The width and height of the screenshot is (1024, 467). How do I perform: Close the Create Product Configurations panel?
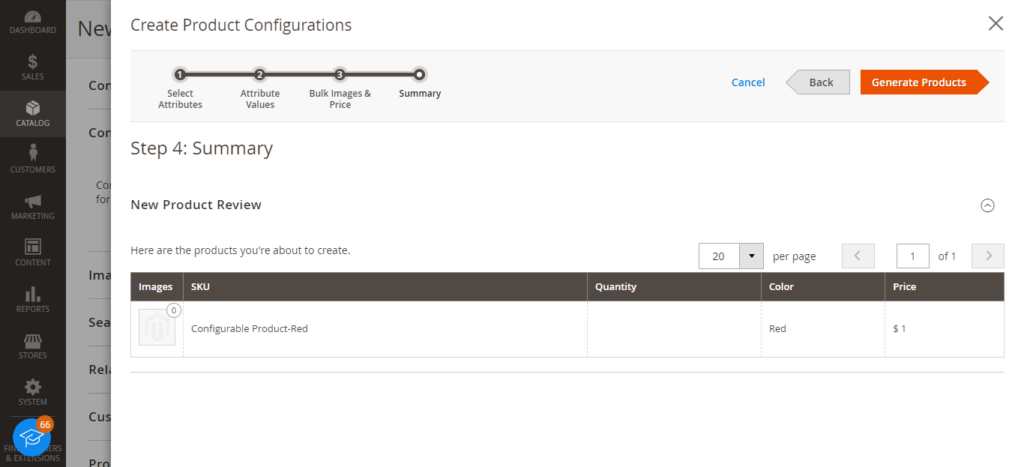click(995, 24)
